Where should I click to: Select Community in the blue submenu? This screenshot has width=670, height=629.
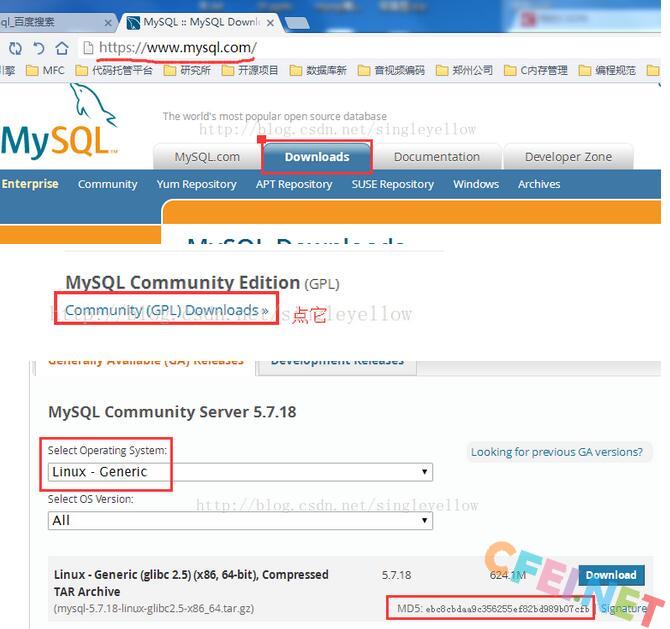click(107, 184)
